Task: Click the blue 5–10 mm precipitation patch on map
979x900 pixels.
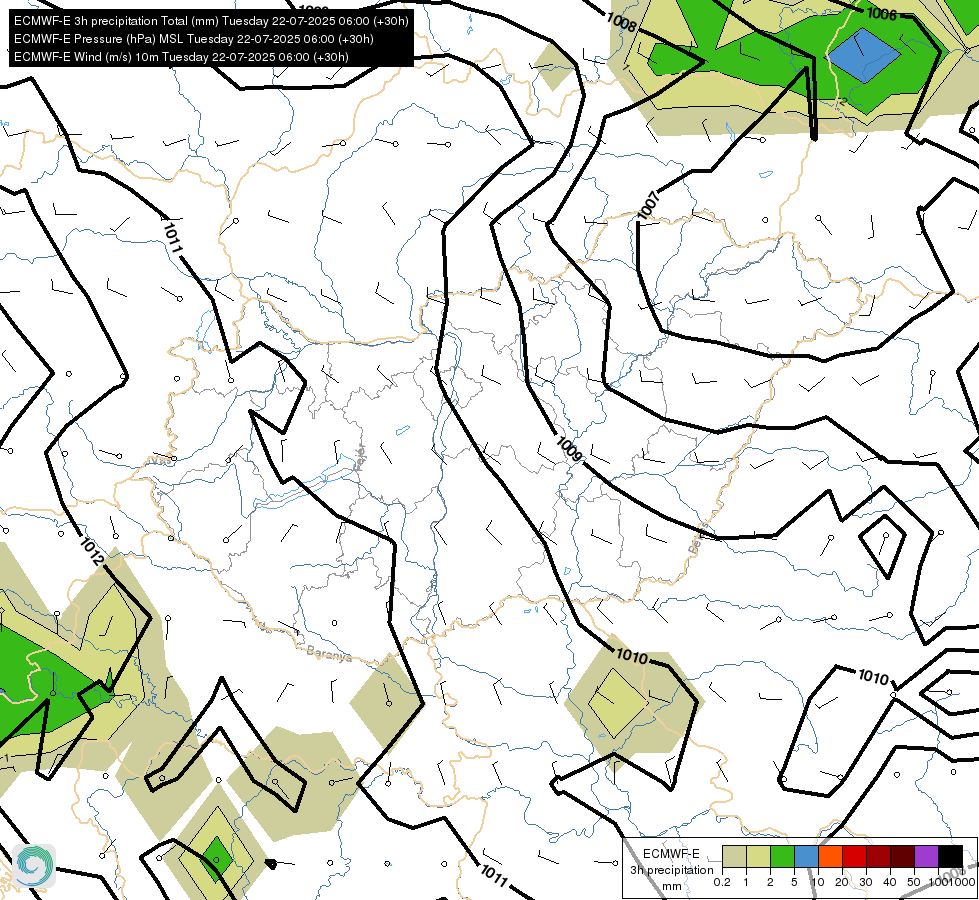Action: point(863,55)
